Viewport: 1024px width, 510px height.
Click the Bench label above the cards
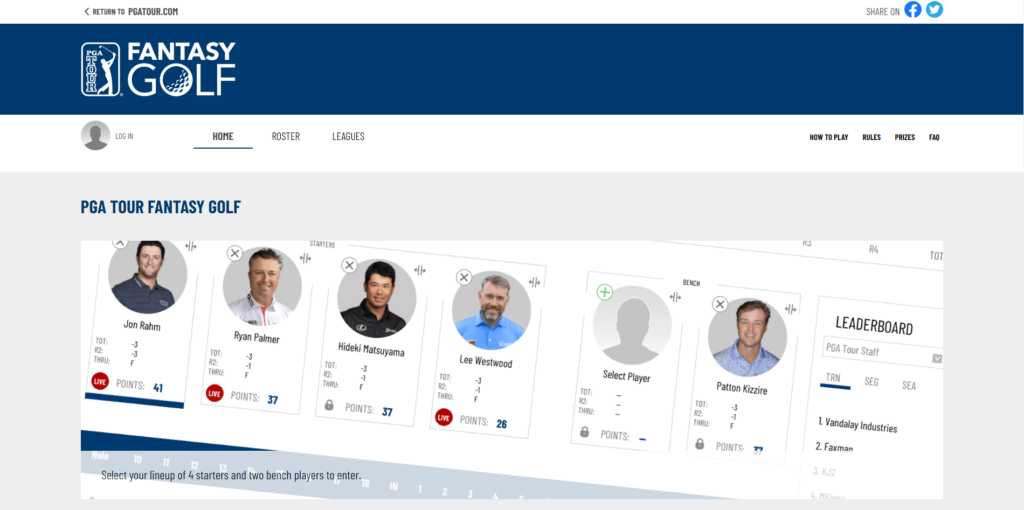(692, 283)
